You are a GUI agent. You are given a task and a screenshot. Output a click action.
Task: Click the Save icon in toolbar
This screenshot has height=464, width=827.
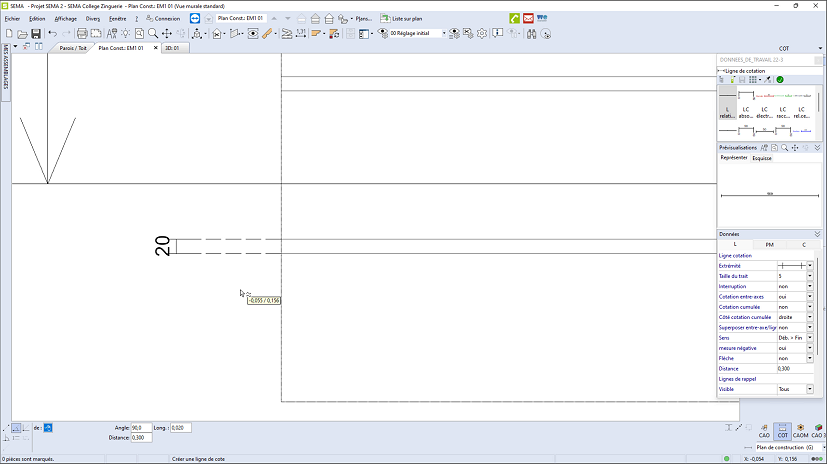(x=36, y=33)
